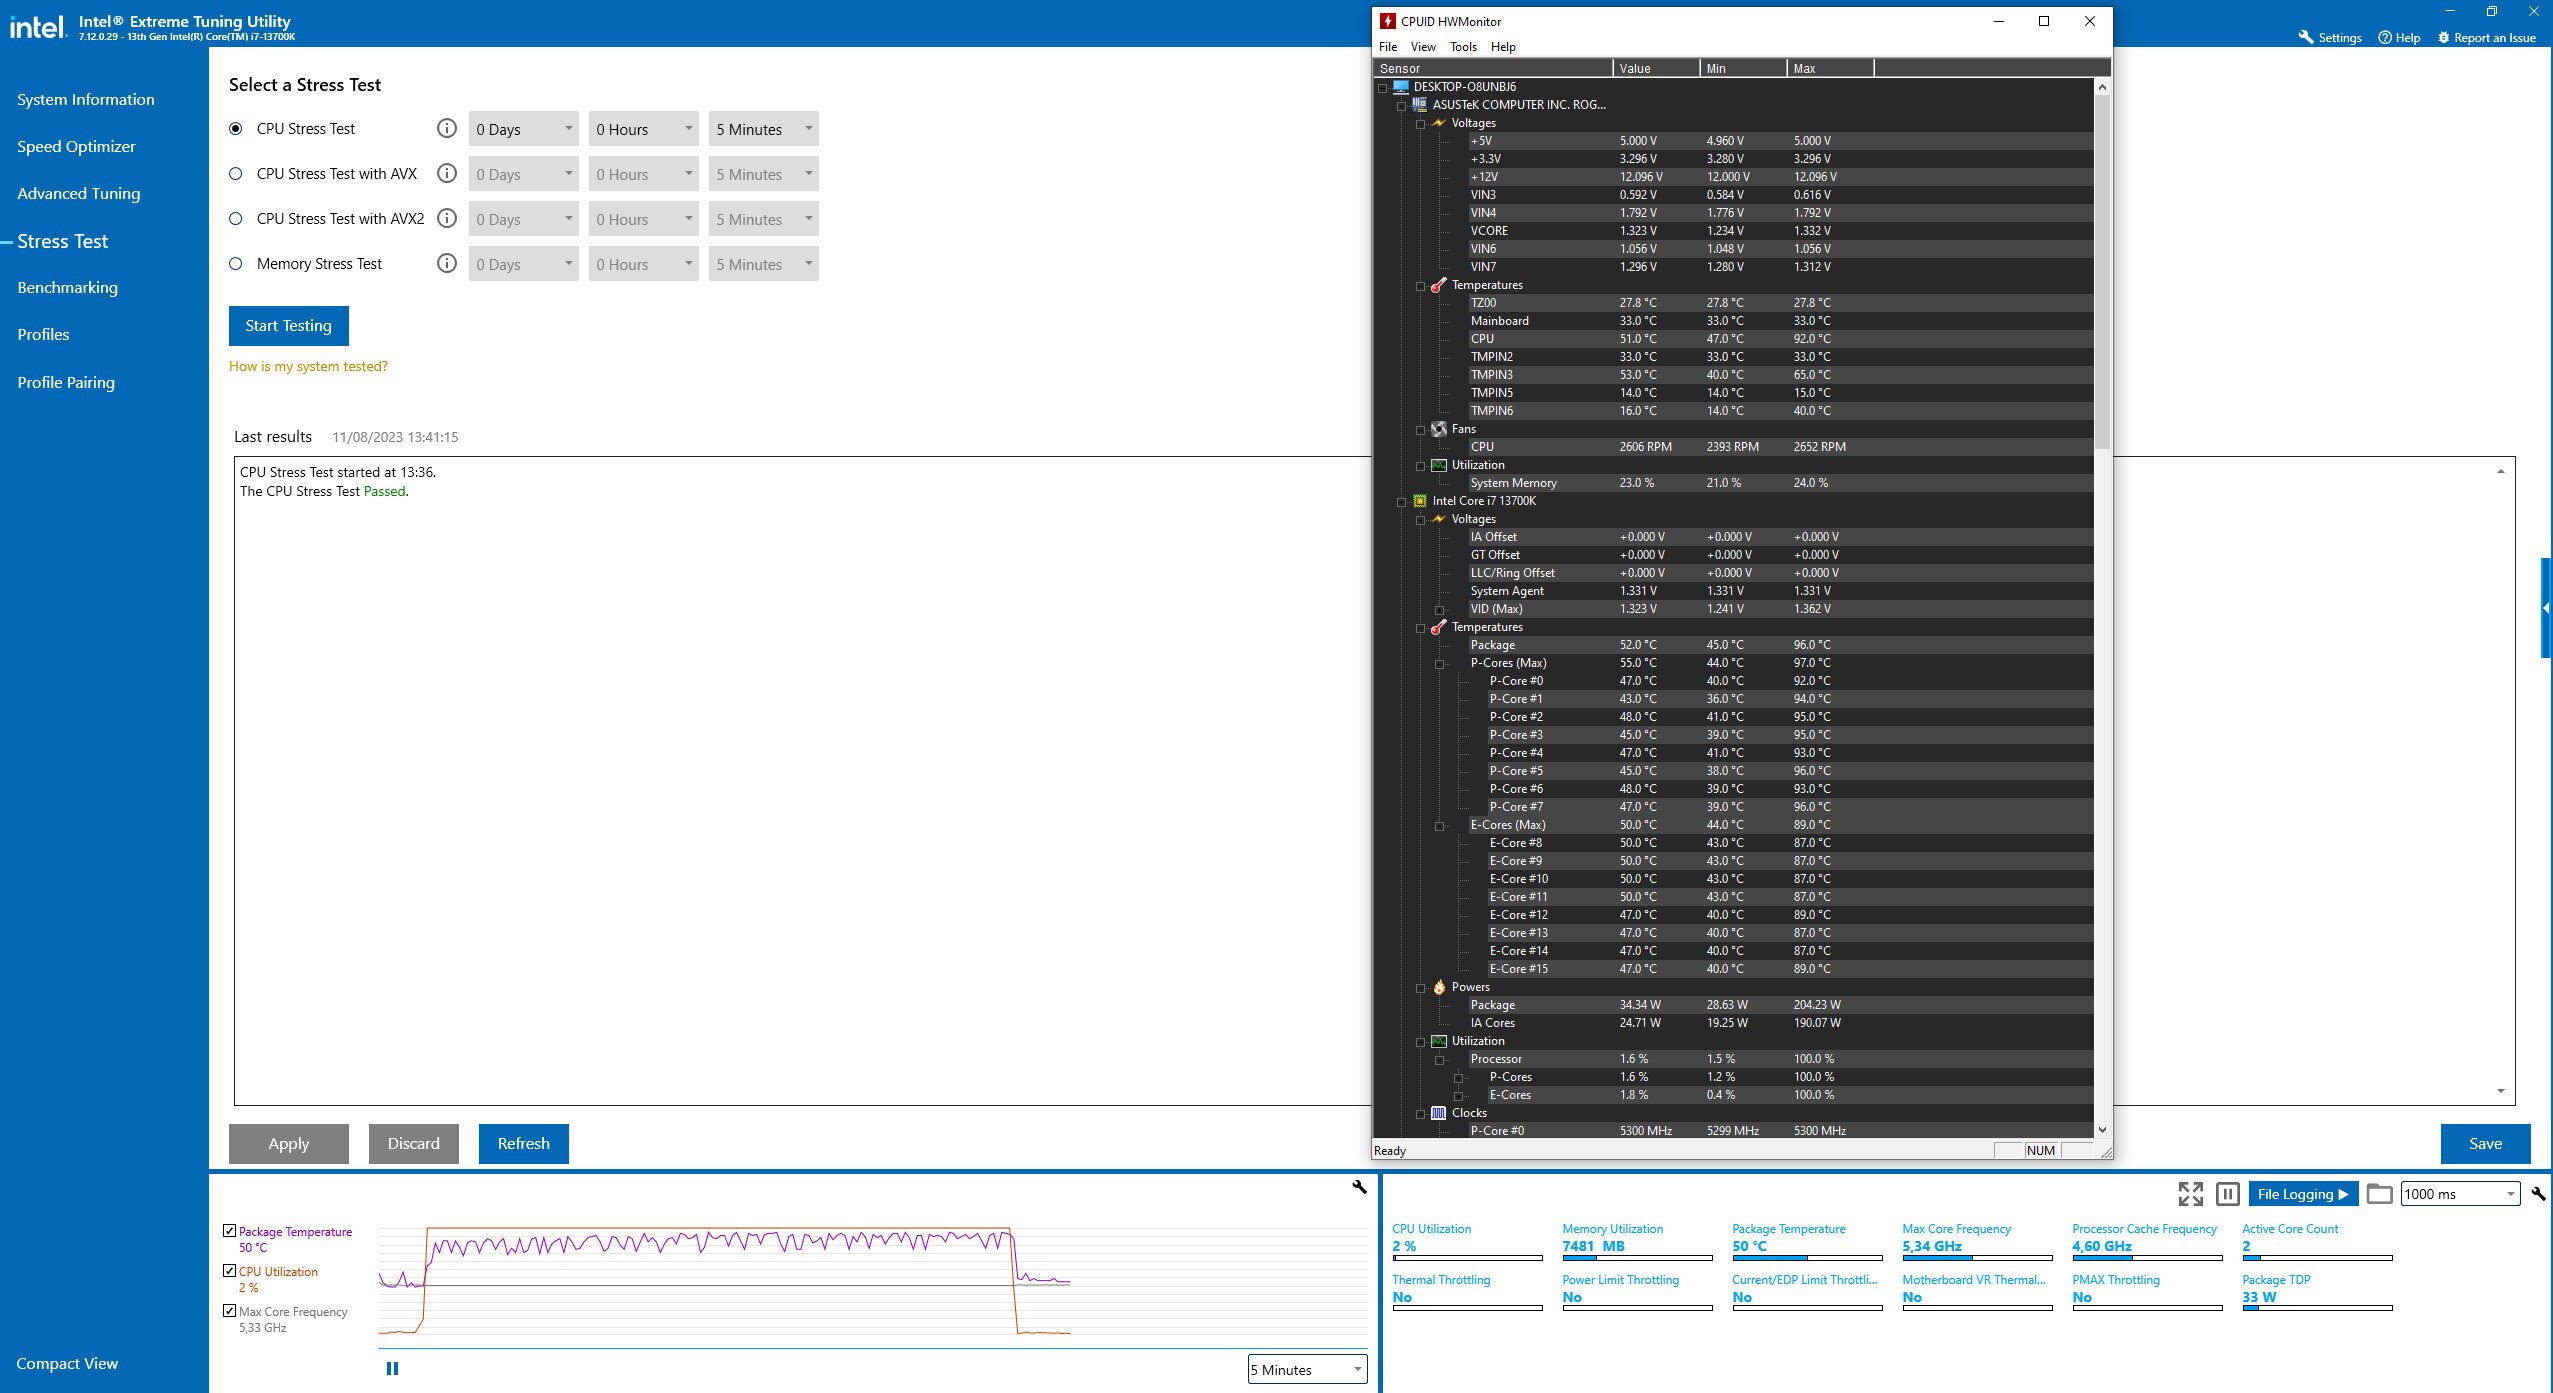Open the Tools menu in HWMonitor
Image resolution: width=2553 pixels, height=1393 pixels.
(x=1463, y=47)
